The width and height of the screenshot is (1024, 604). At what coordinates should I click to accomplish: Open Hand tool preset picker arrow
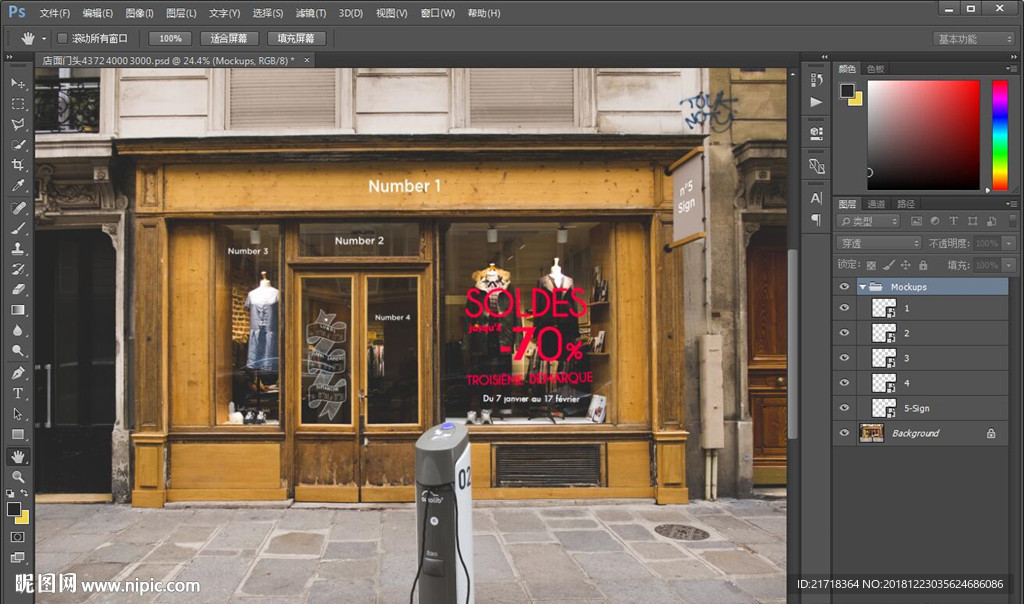(x=44, y=39)
